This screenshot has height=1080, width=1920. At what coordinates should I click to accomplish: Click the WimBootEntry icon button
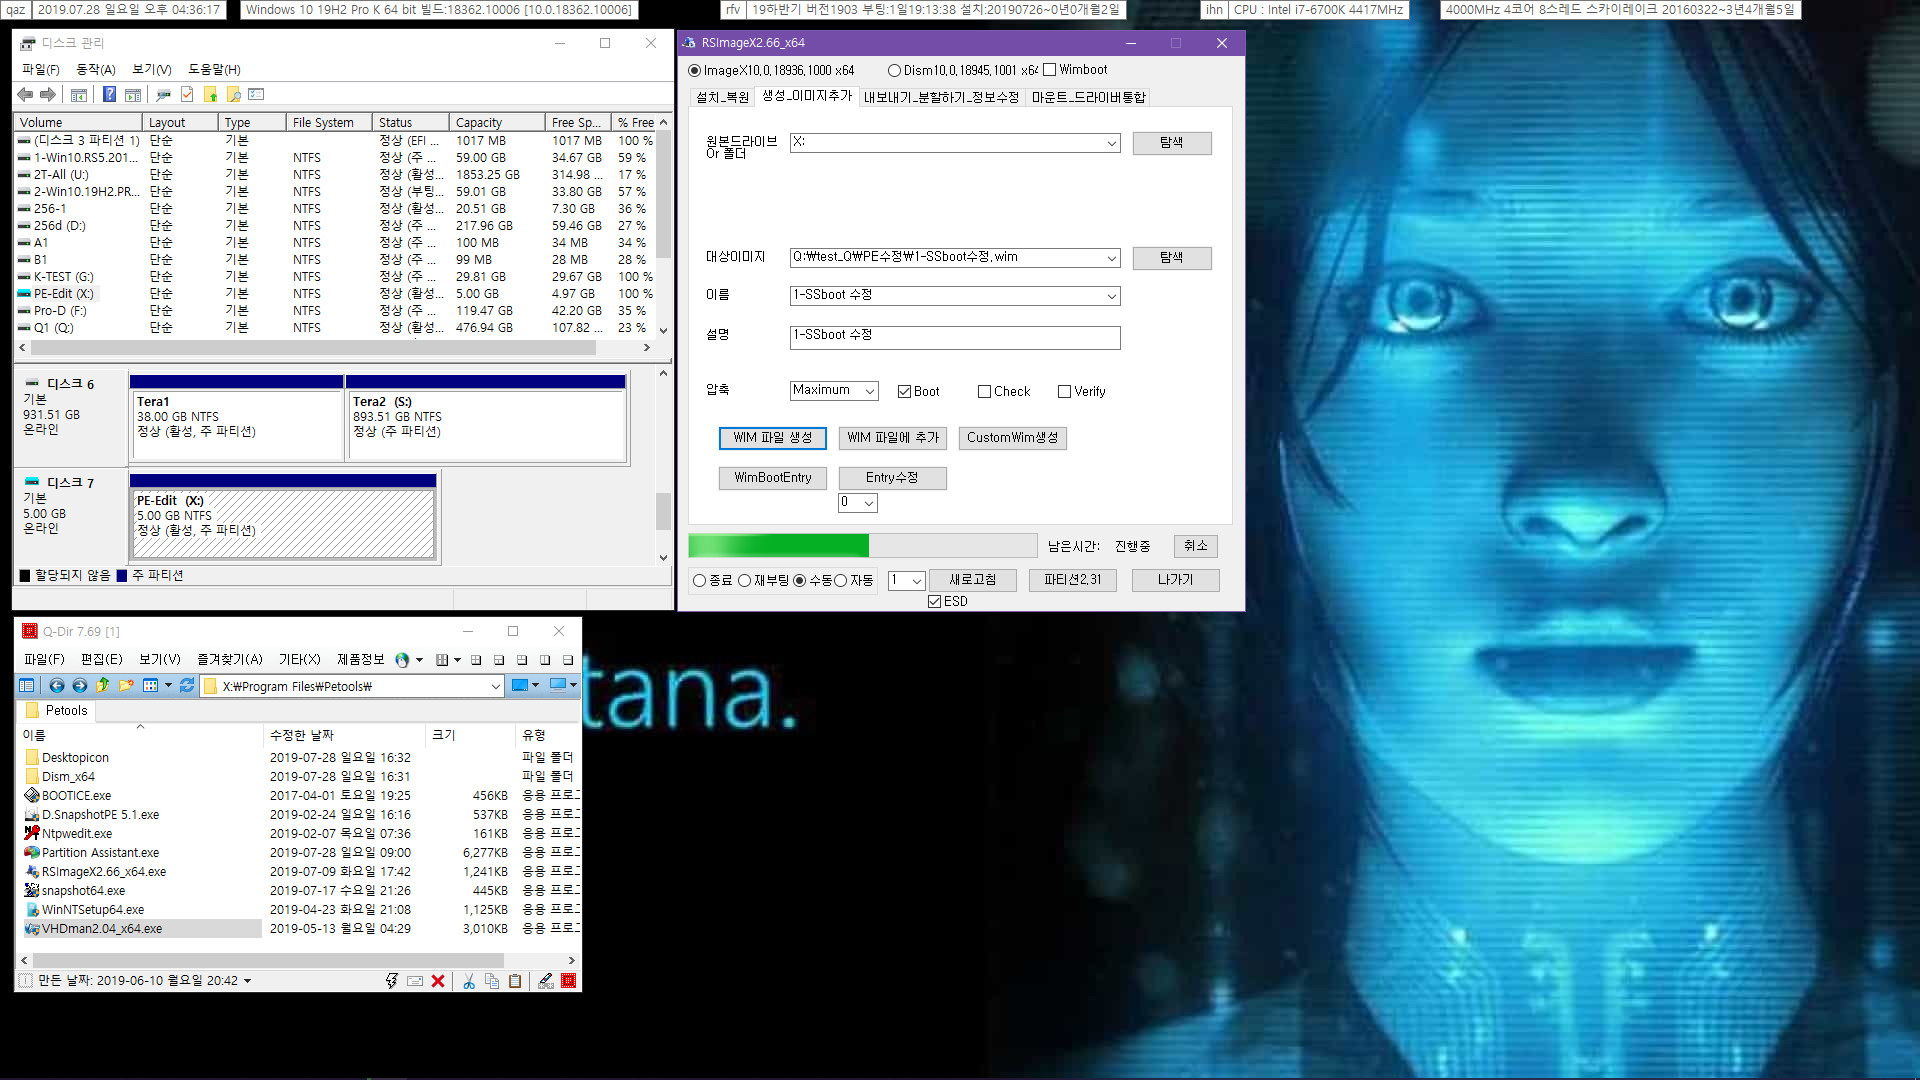pyautogui.click(x=771, y=477)
